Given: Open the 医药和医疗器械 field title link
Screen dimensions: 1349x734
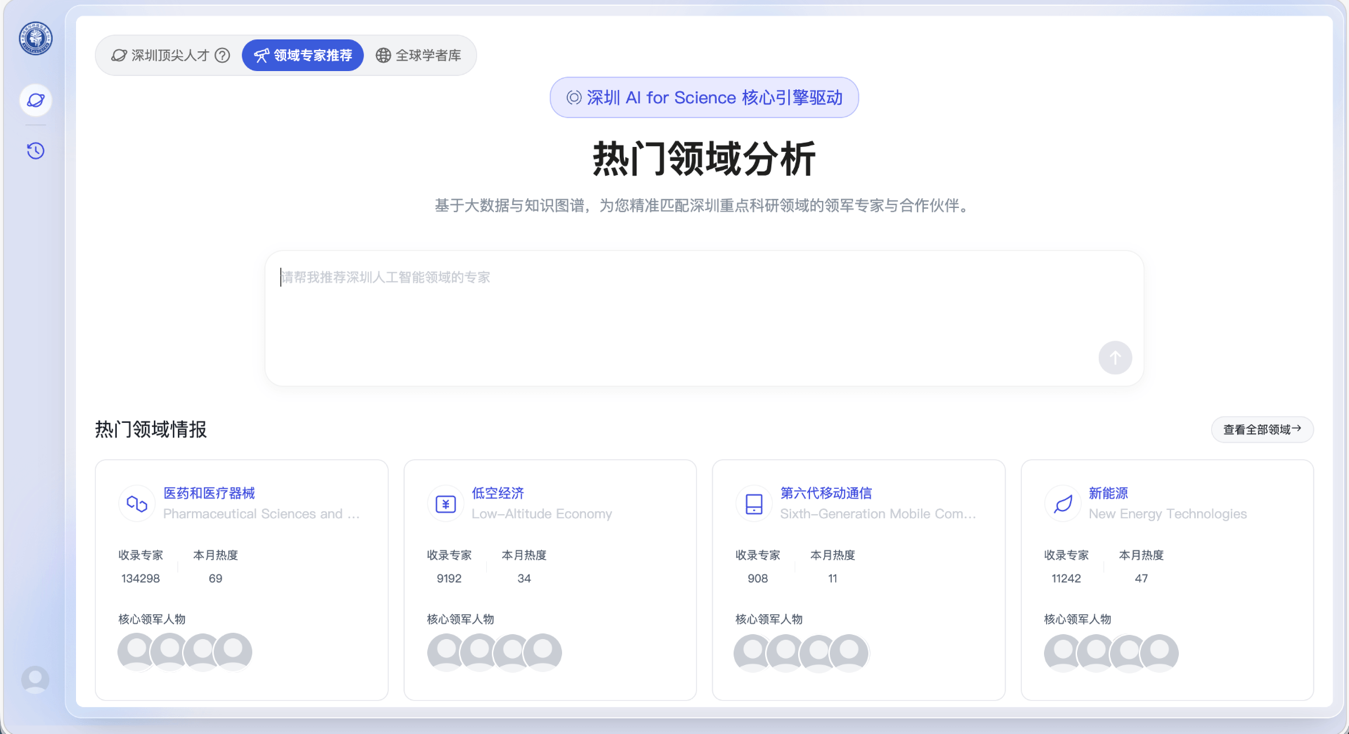Looking at the screenshot, I should (x=209, y=493).
